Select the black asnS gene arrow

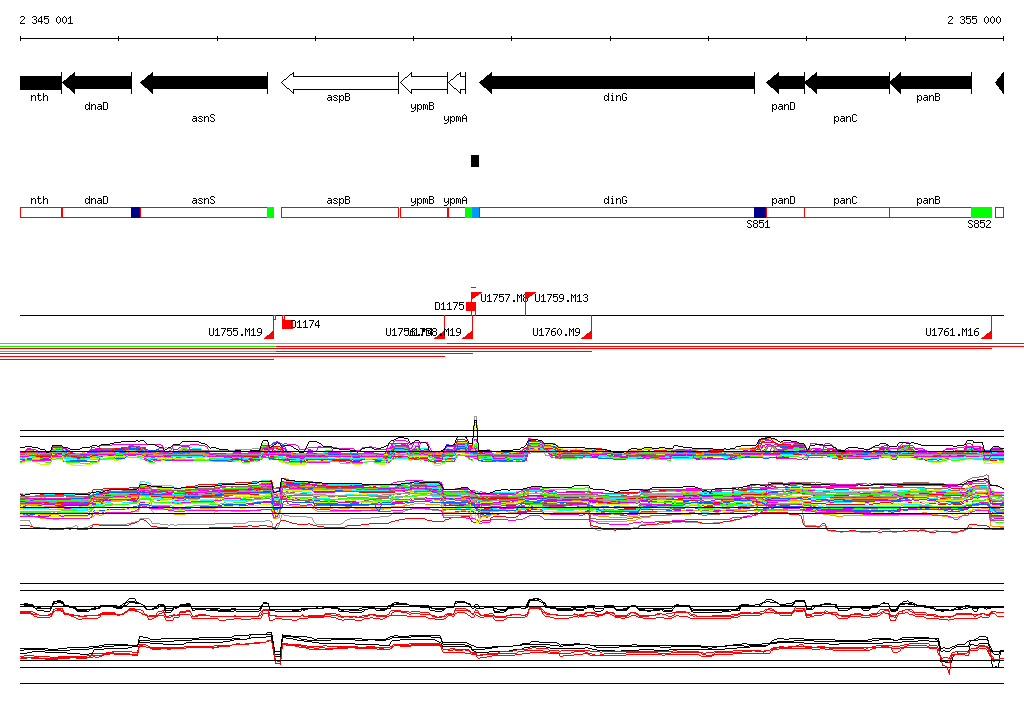coord(204,83)
